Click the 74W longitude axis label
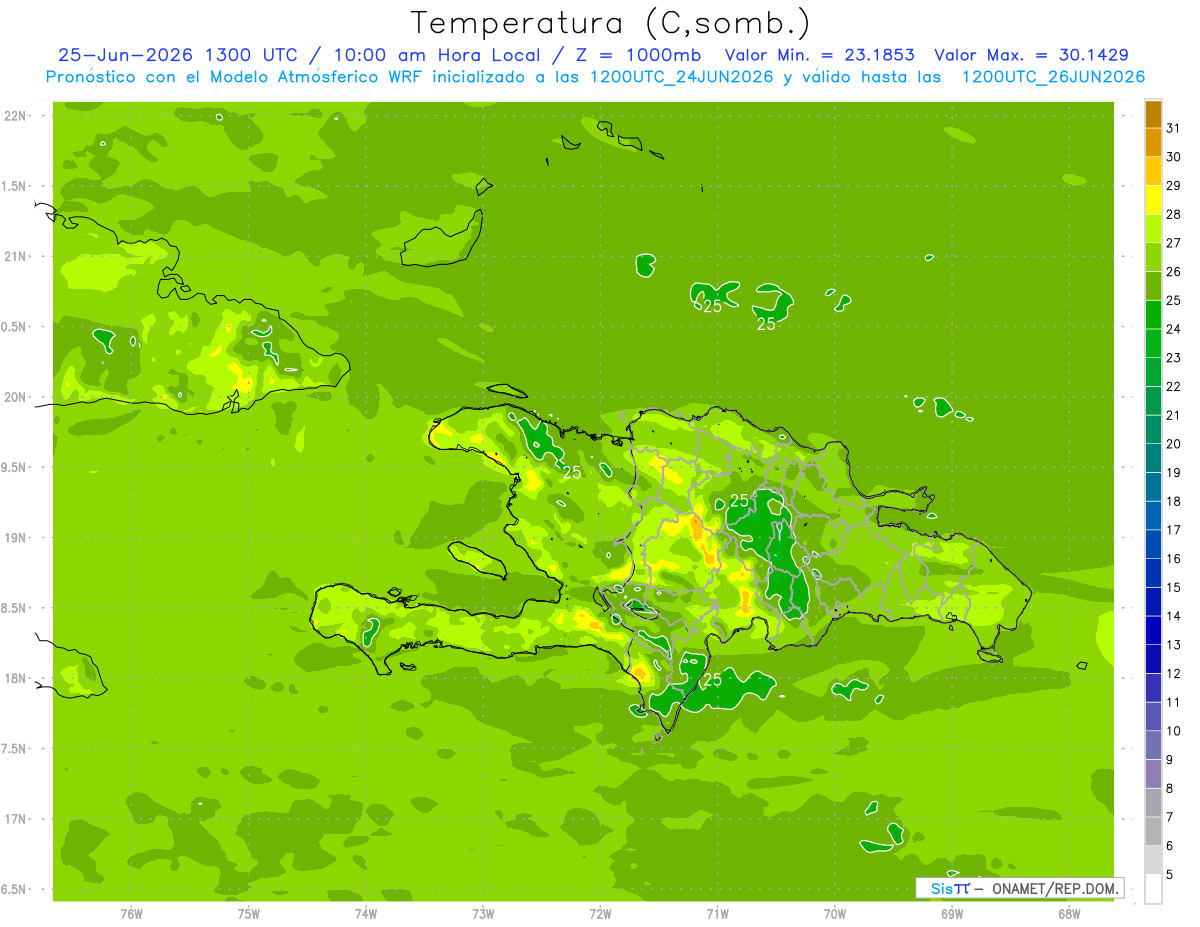1200x927 pixels. click(x=366, y=914)
